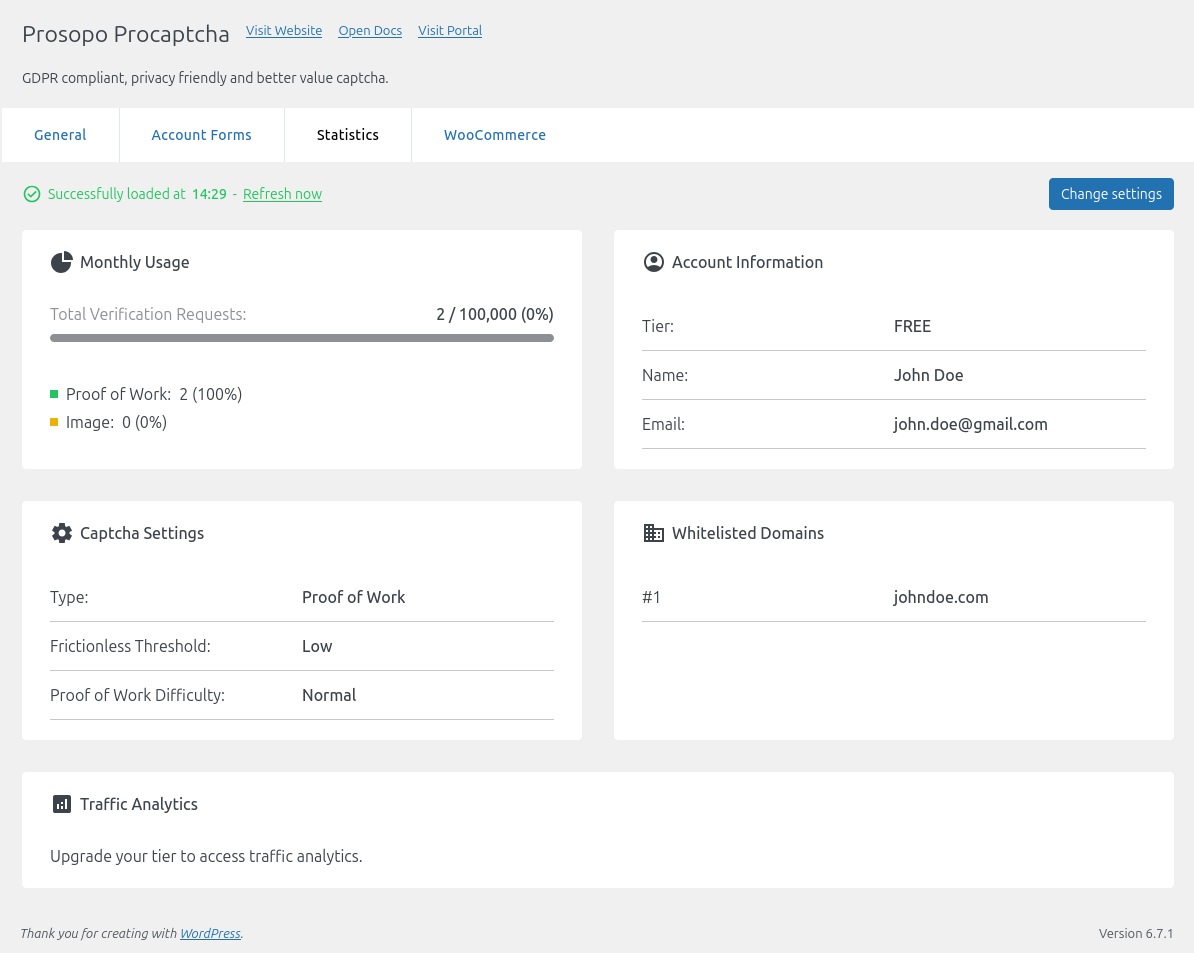Click the #1 domain row number

(x=651, y=598)
